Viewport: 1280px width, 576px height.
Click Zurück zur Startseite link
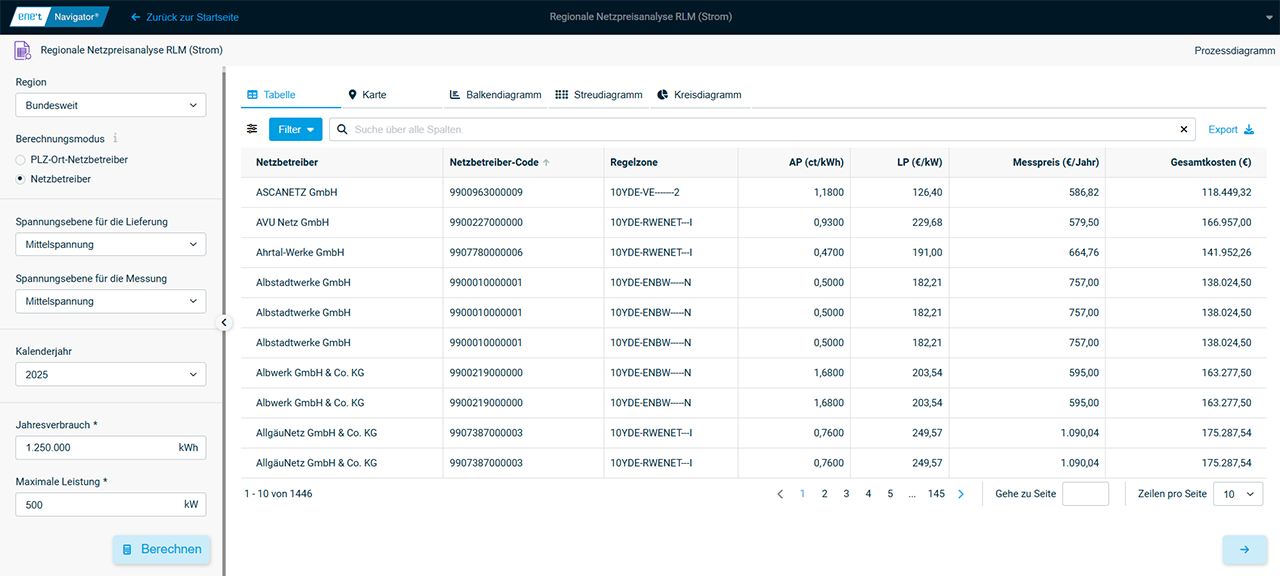tap(185, 17)
